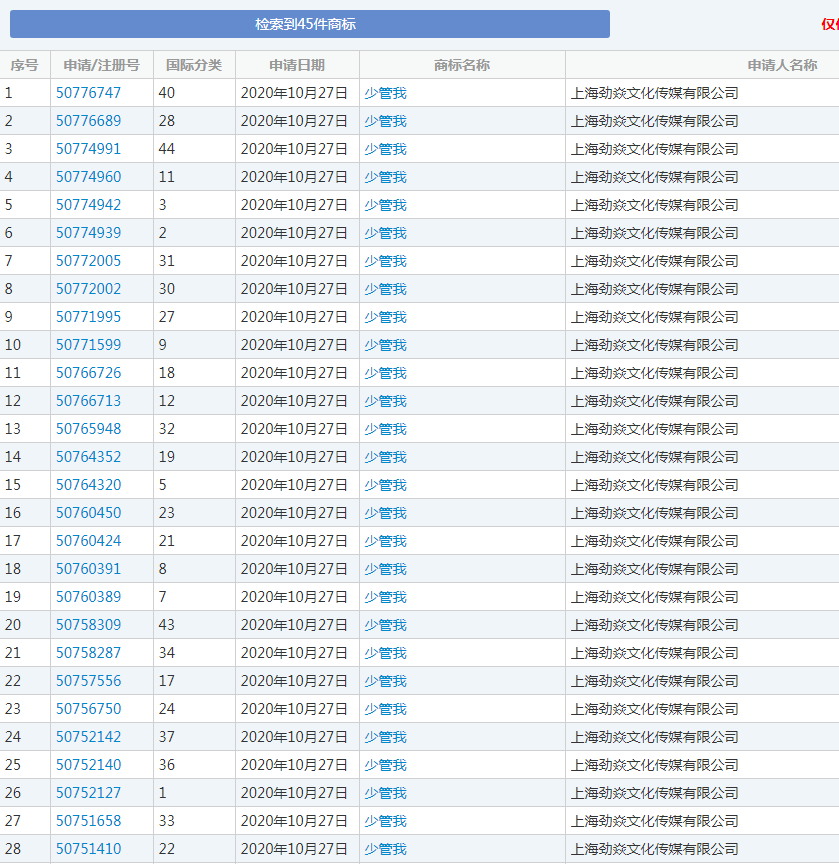Open registration number 50766713
The height and width of the screenshot is (864, 839).
point(88,401)
